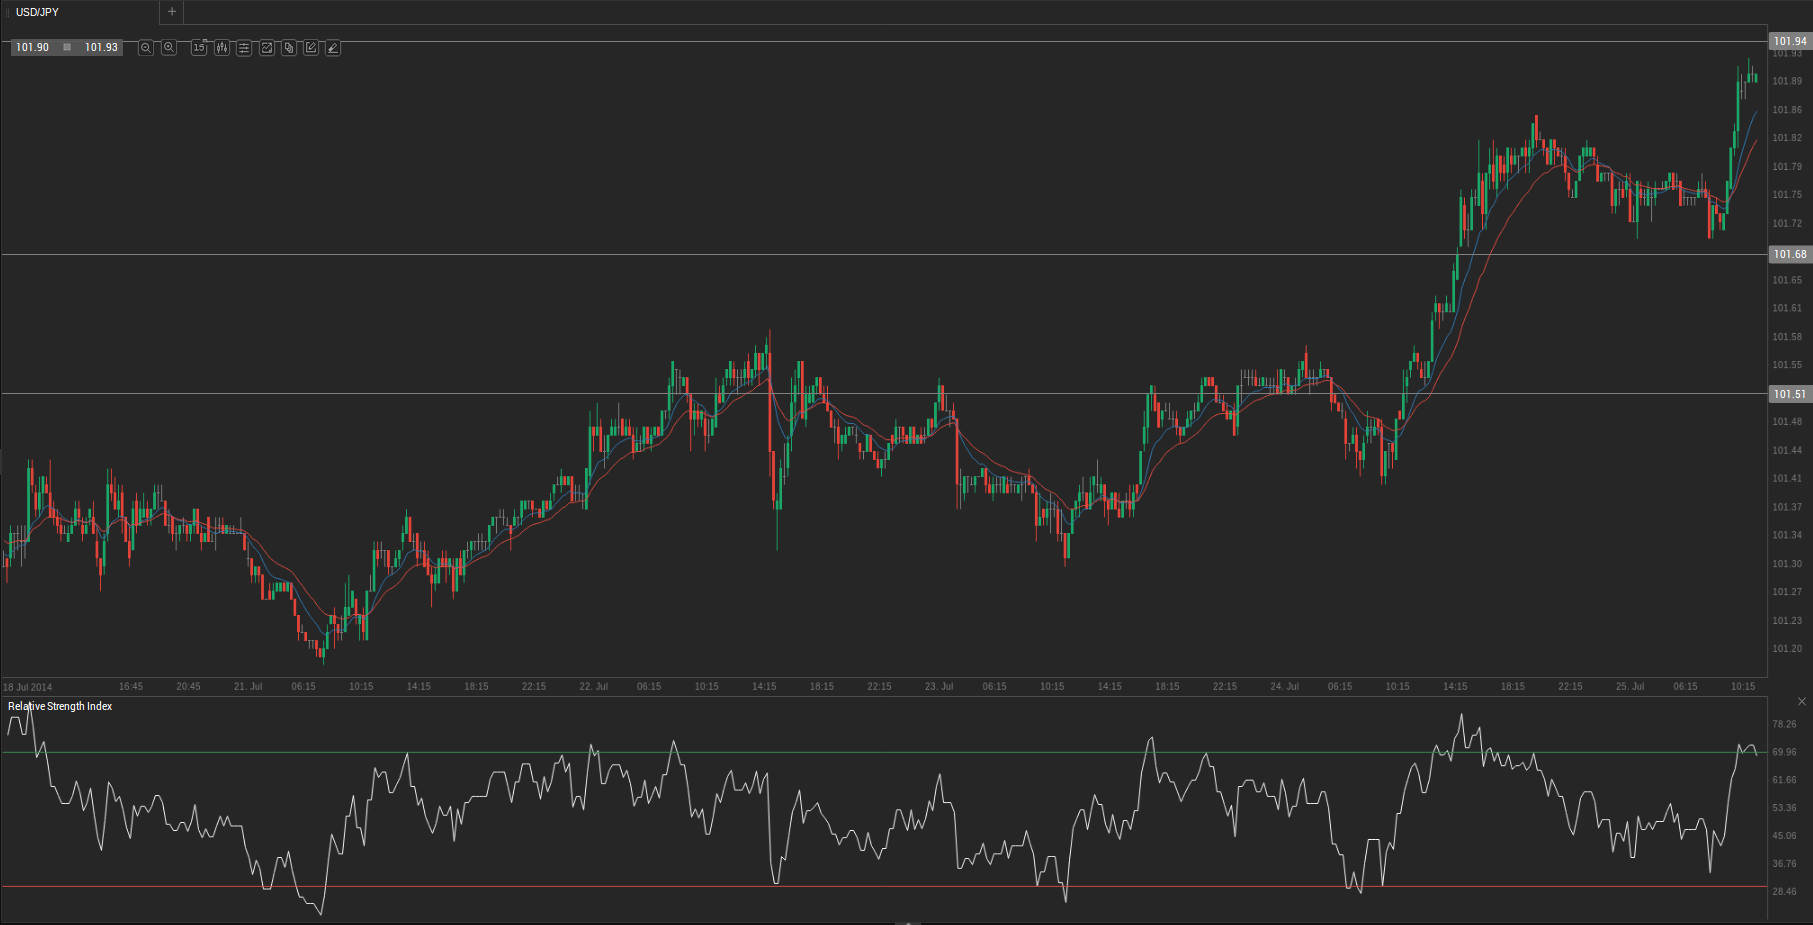Click the zoom out magnifier icon
The height and width of the screenshot is (925, 1813).
pyautogui.click(x=146, y=48)
